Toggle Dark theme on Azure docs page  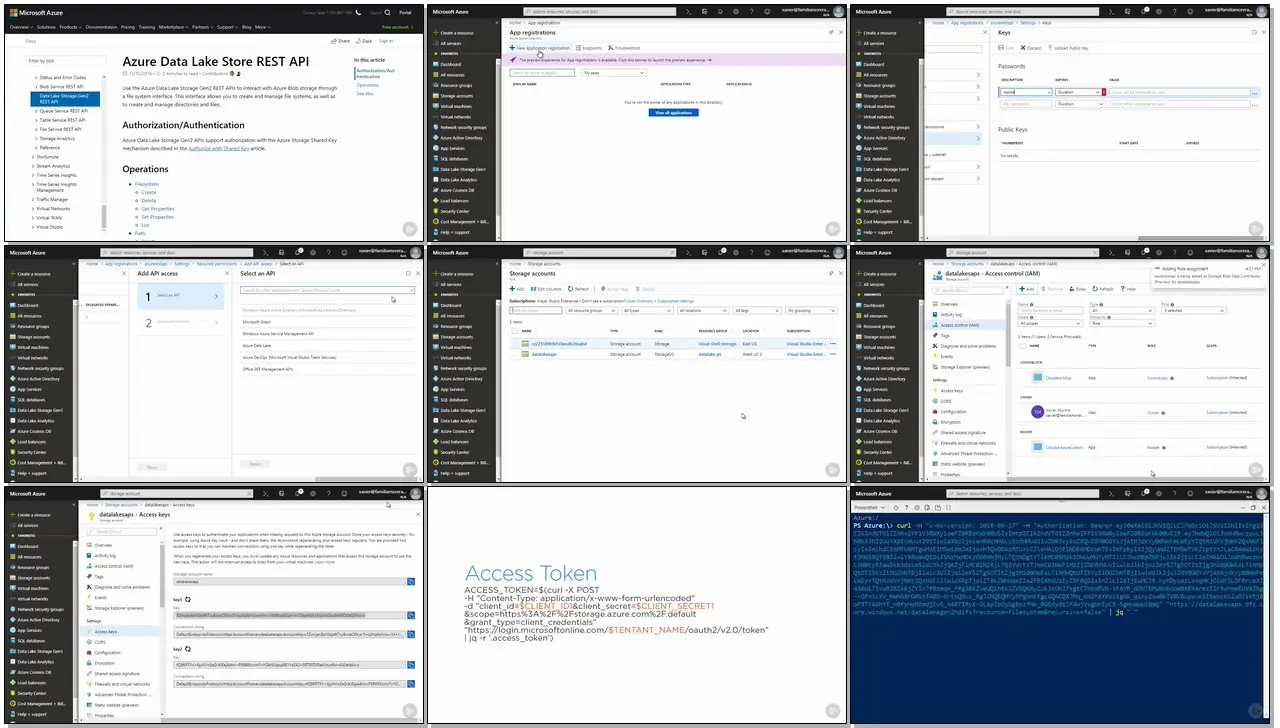pyautogui.click(x=364, y=41)
